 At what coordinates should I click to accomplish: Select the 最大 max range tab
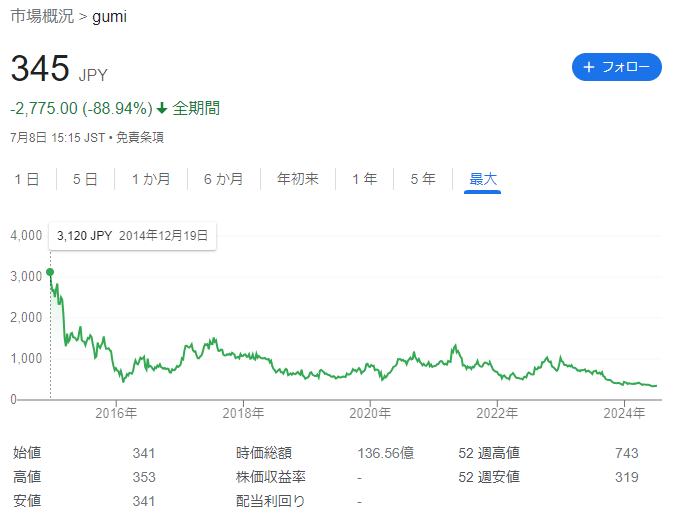(483, 179)
